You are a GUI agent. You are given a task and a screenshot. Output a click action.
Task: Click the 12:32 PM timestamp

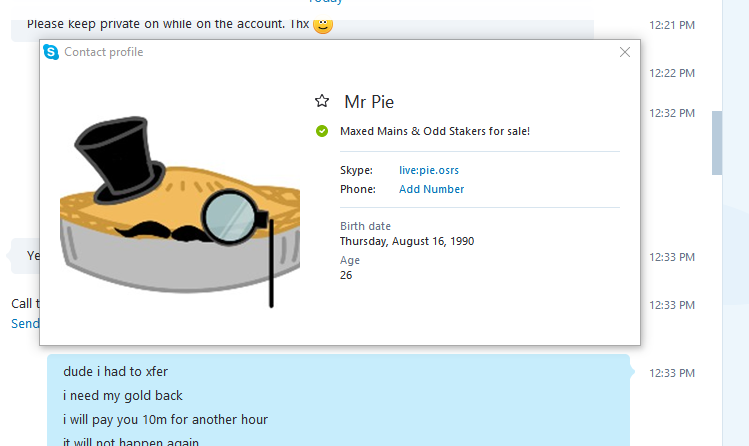pos(672,113)
